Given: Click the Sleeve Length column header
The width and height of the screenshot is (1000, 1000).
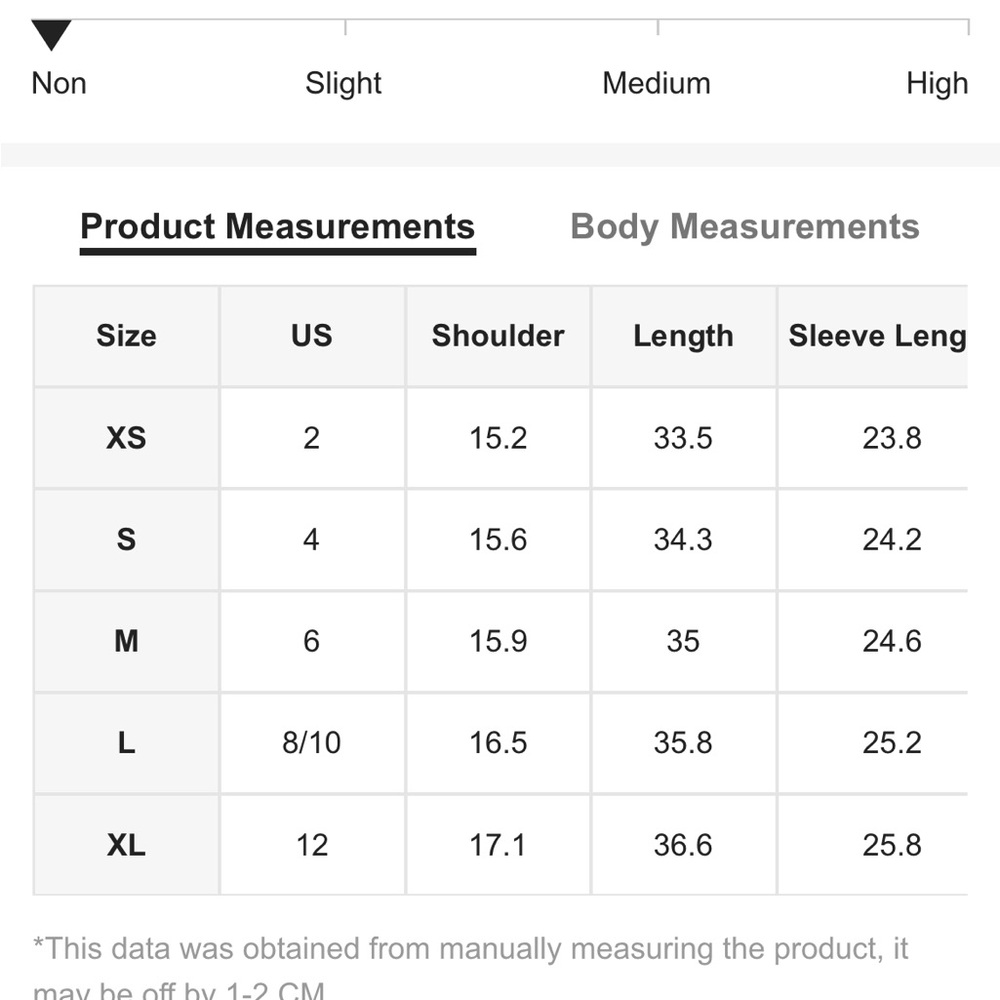Looking at the screenshot, I should click(x=873, y=336).
